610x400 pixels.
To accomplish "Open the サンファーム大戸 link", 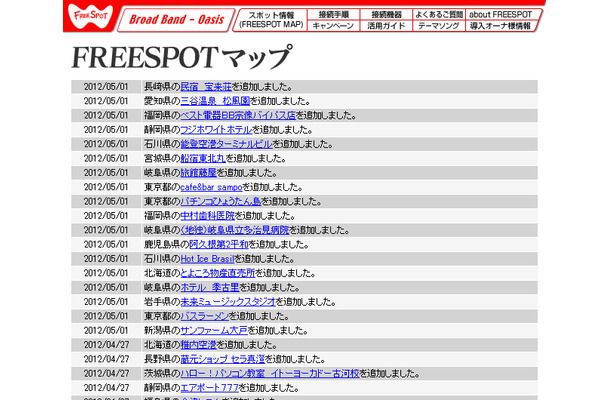I will (214, 331).
